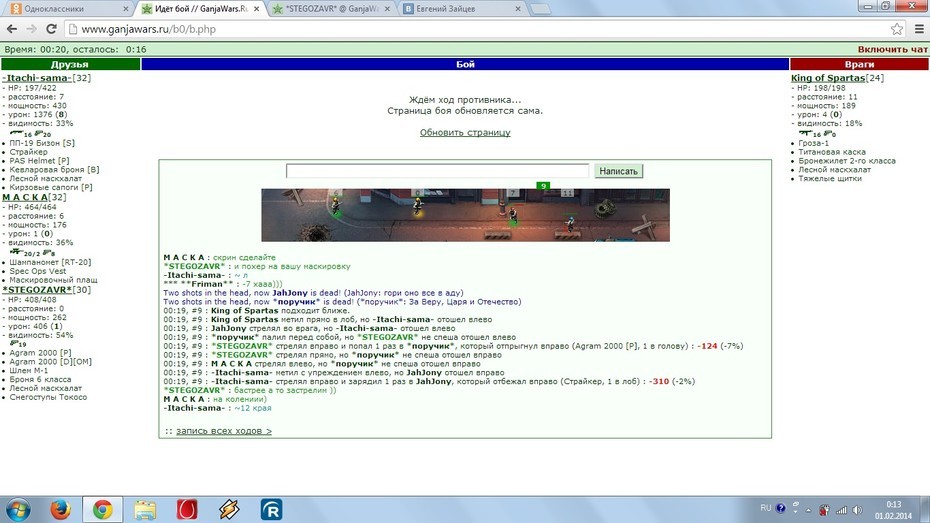Click Снегоступы Токосо item

click(48, 397)
